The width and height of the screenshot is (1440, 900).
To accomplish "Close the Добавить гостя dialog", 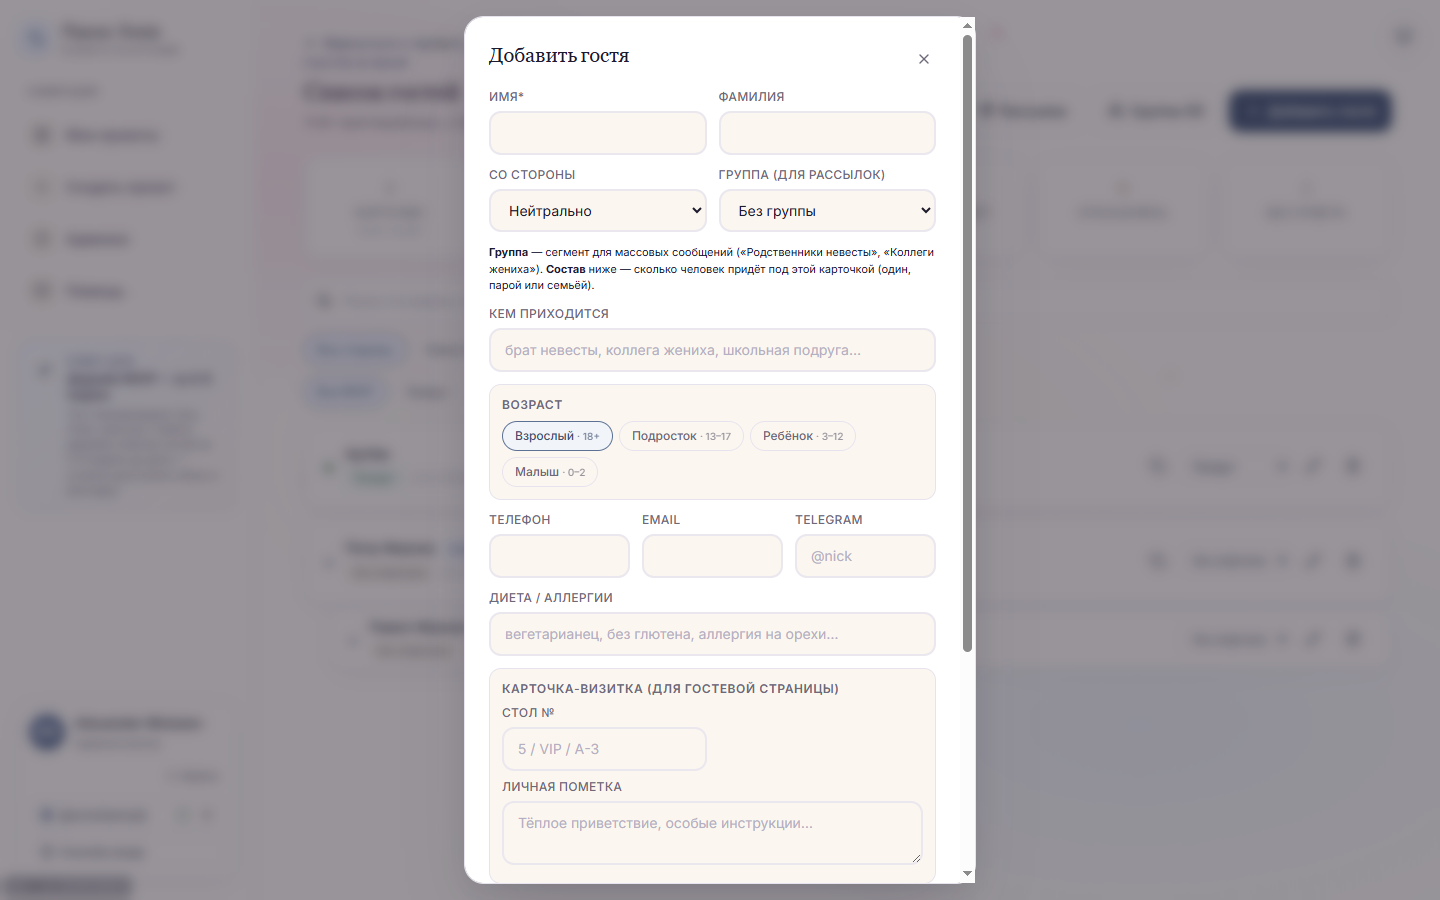I will coord(924,59).
